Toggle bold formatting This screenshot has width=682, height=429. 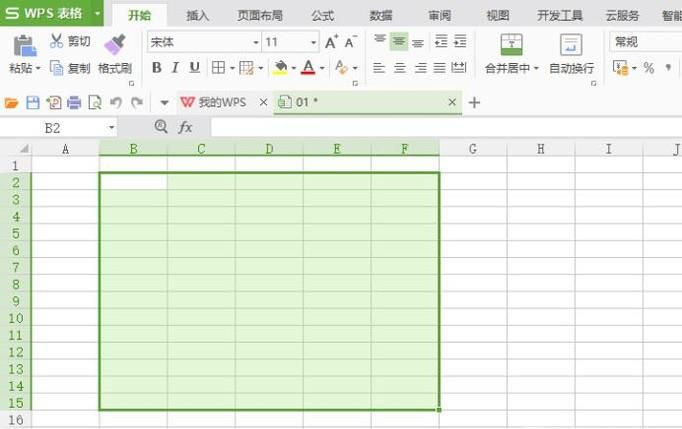(157, 67)
